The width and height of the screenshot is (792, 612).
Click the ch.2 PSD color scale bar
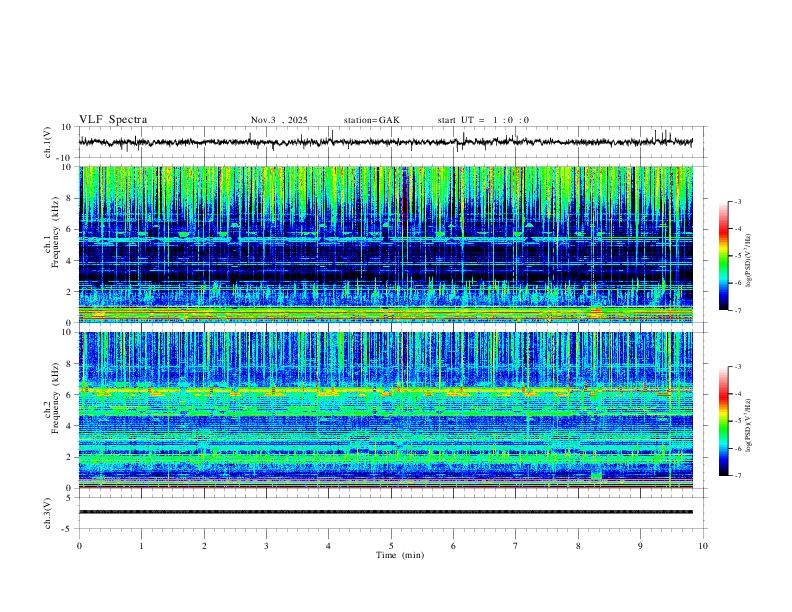pyautogui.click(x=724, y=421)
